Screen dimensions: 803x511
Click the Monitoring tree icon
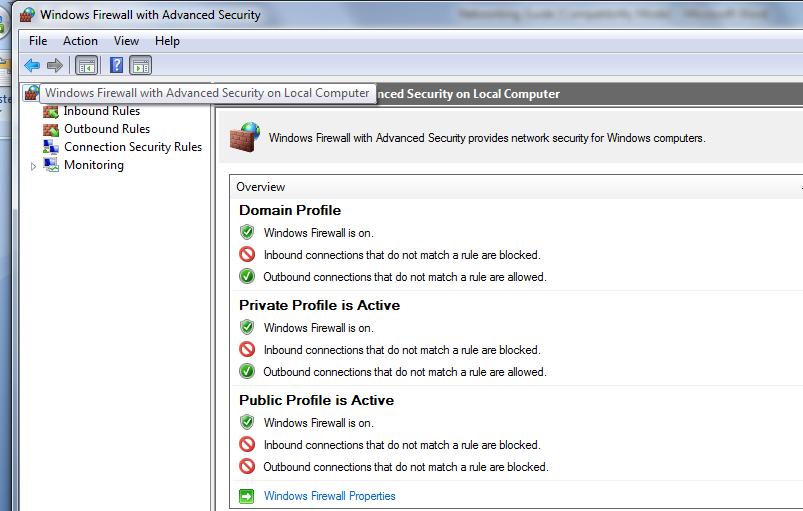(51, 165)
